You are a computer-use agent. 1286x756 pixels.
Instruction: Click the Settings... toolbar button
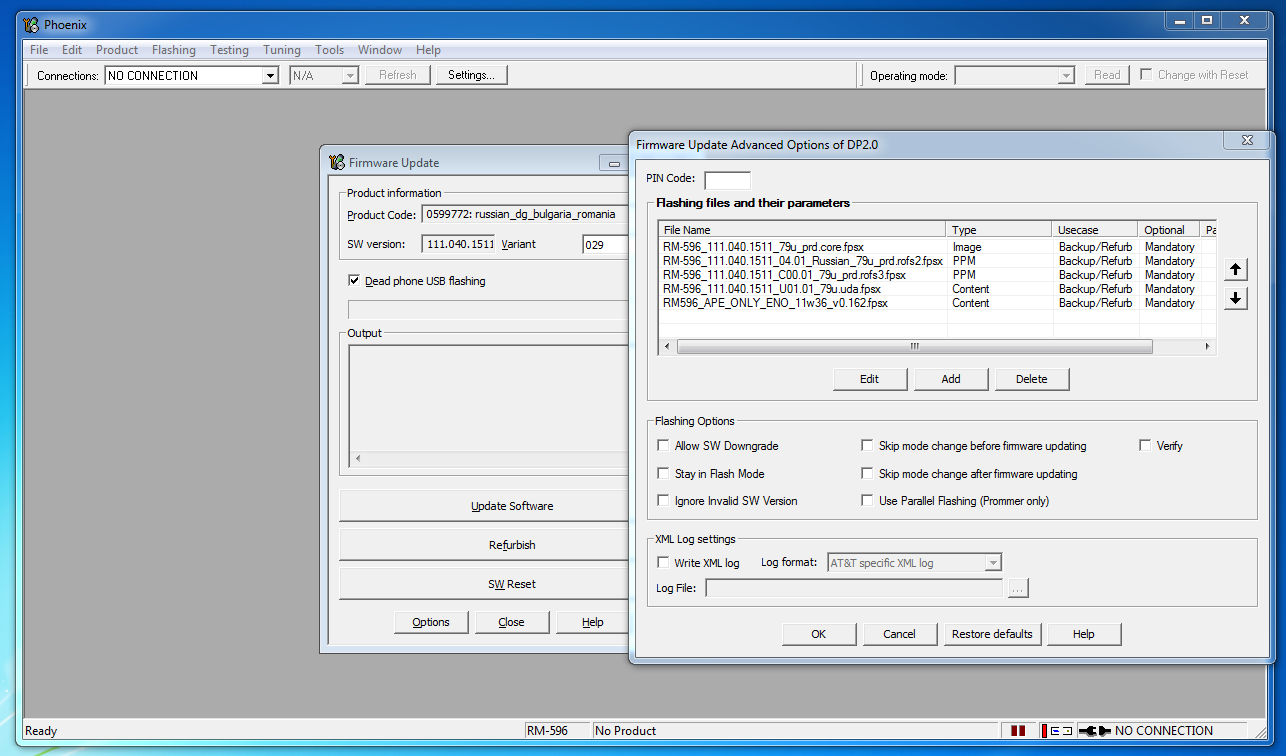(471, 75)
